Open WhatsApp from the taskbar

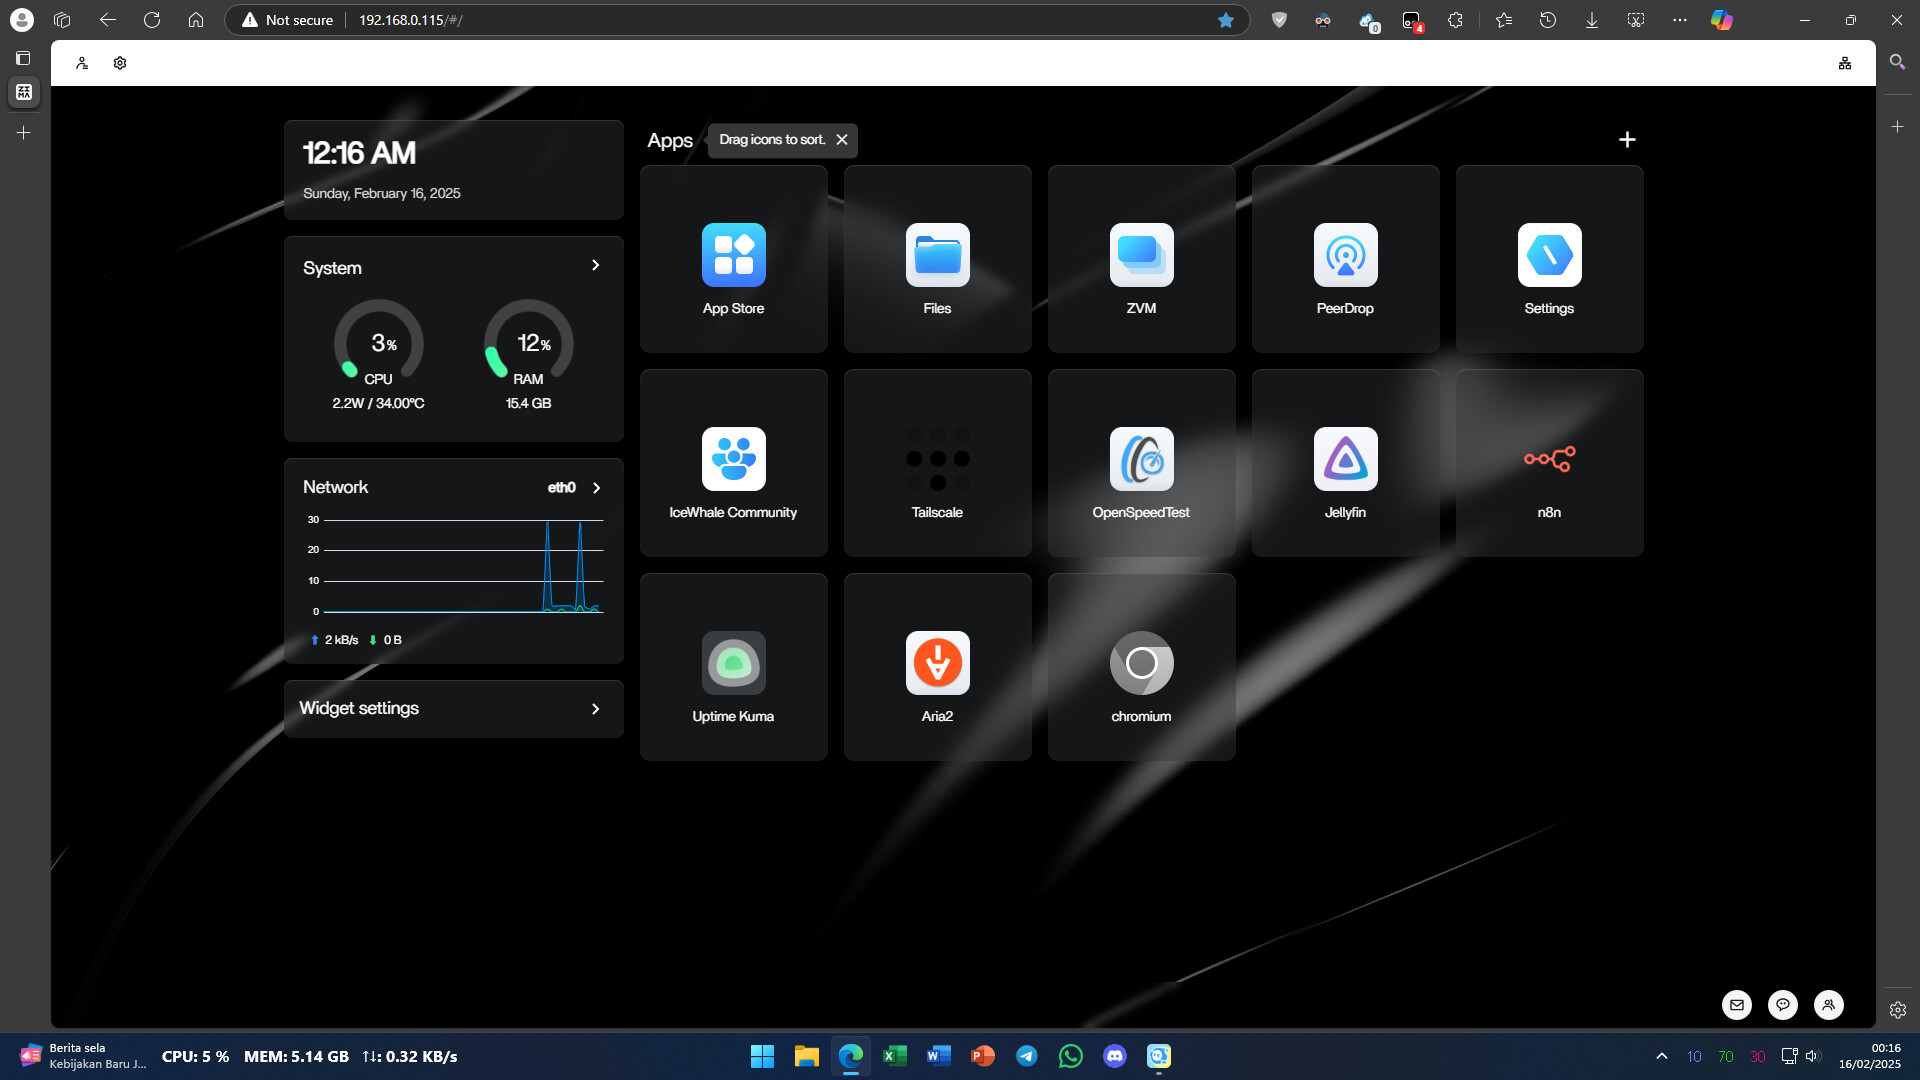[x=1071, y=1056]
